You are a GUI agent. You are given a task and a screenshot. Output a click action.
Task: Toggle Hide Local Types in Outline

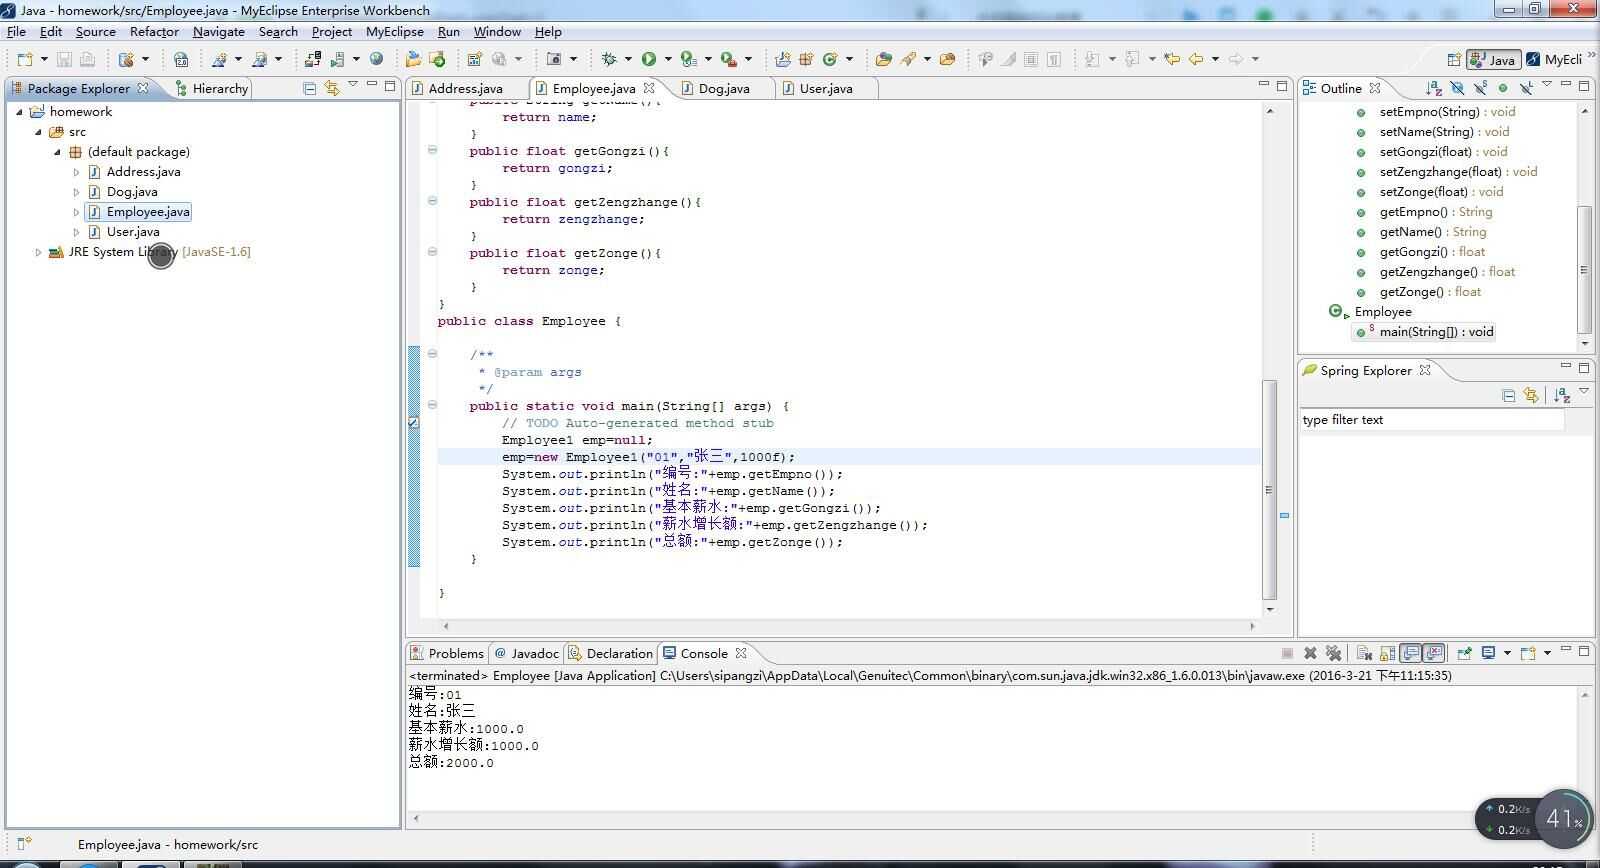[1526, 88]
